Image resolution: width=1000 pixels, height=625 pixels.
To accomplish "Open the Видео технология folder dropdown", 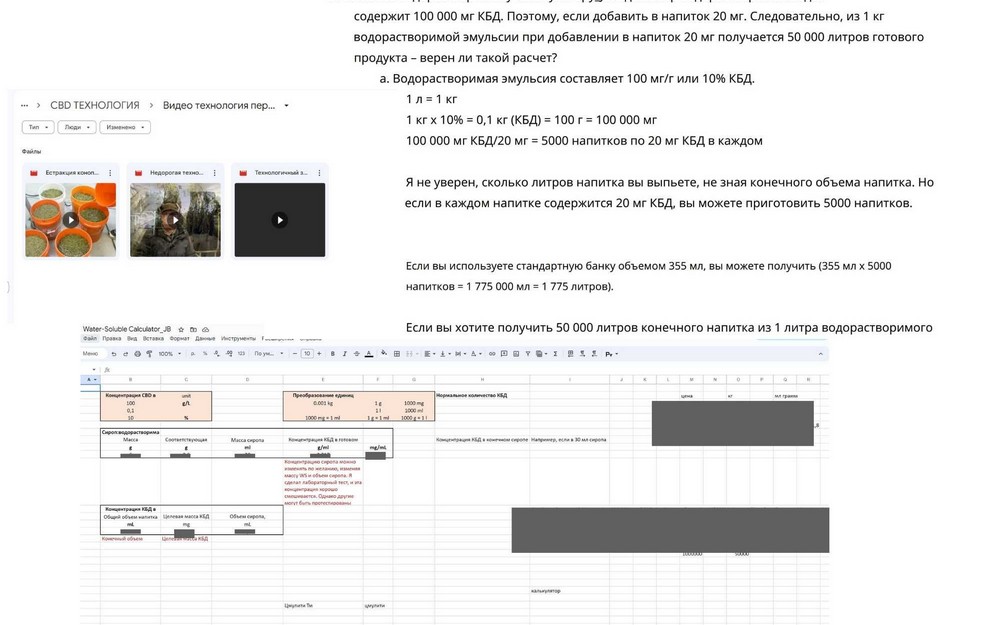I will [286, 106].
